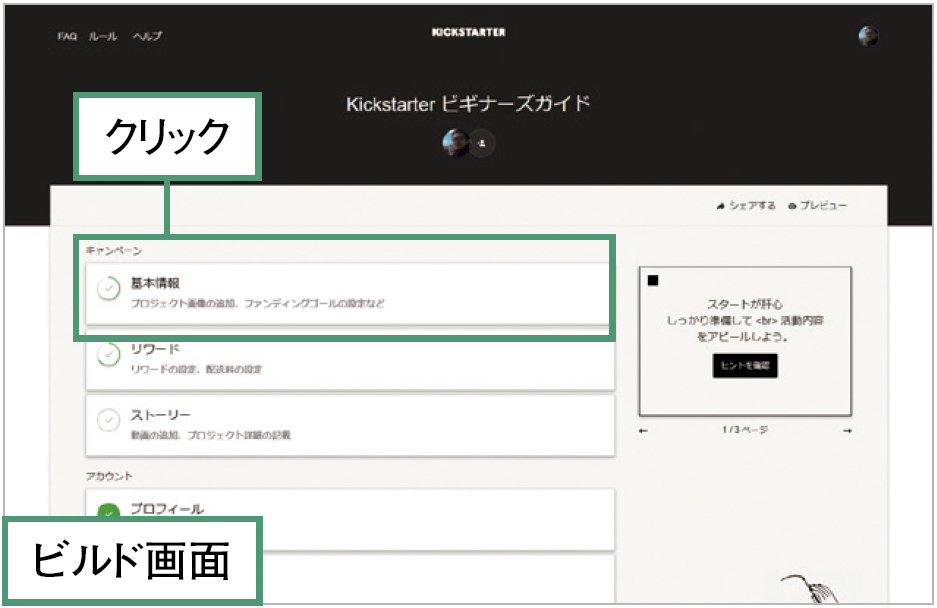
Task: Open the 基本情報 section card
Action: pos(350,293)
